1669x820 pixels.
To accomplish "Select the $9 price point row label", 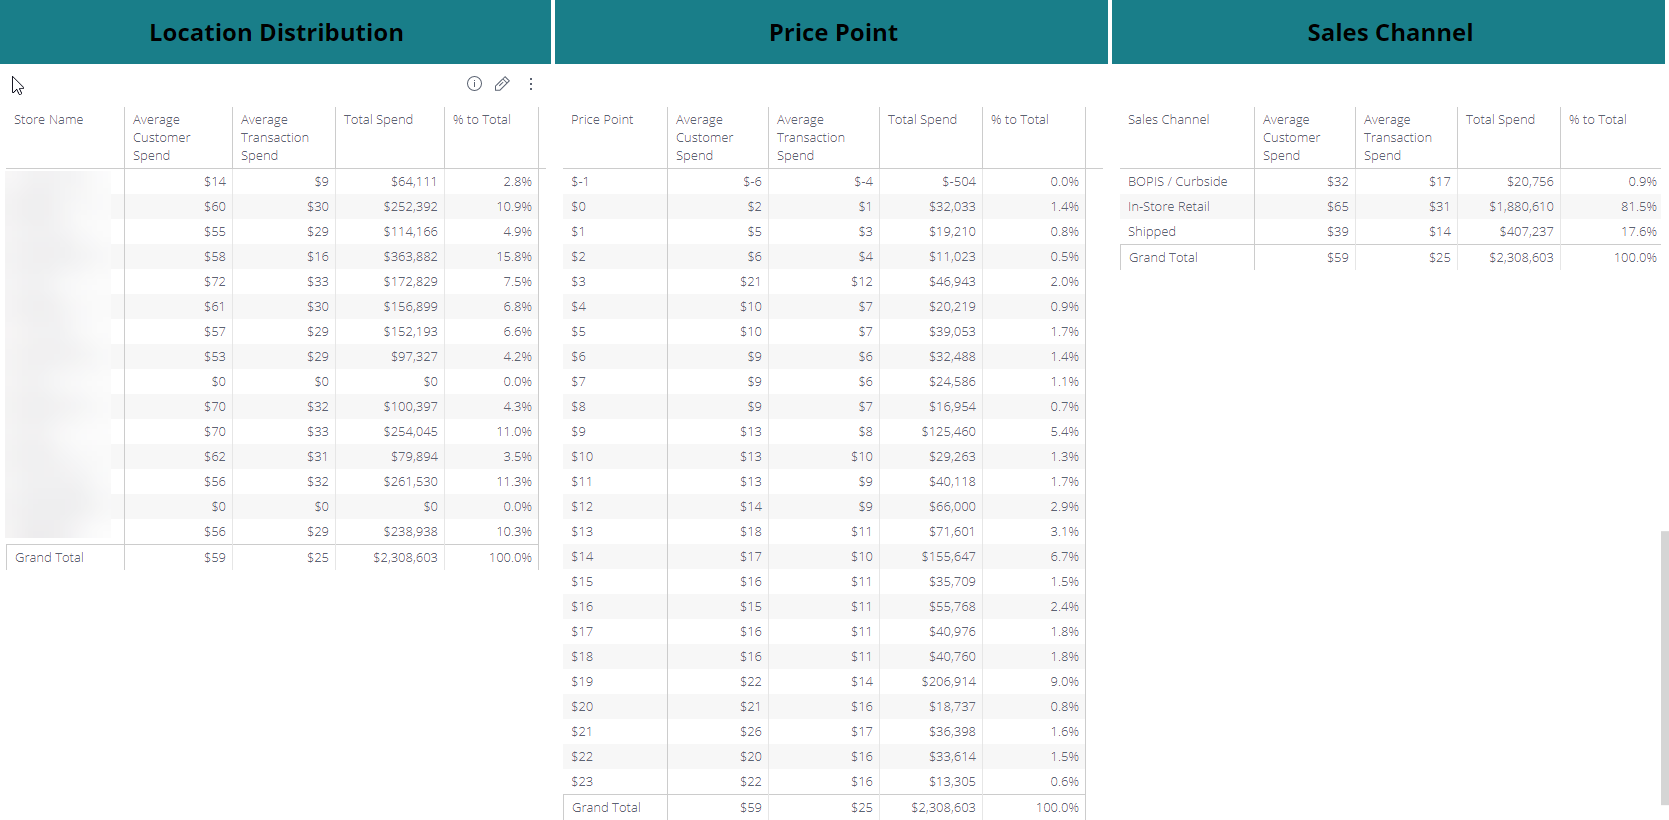I will click(x=578, y=432).
